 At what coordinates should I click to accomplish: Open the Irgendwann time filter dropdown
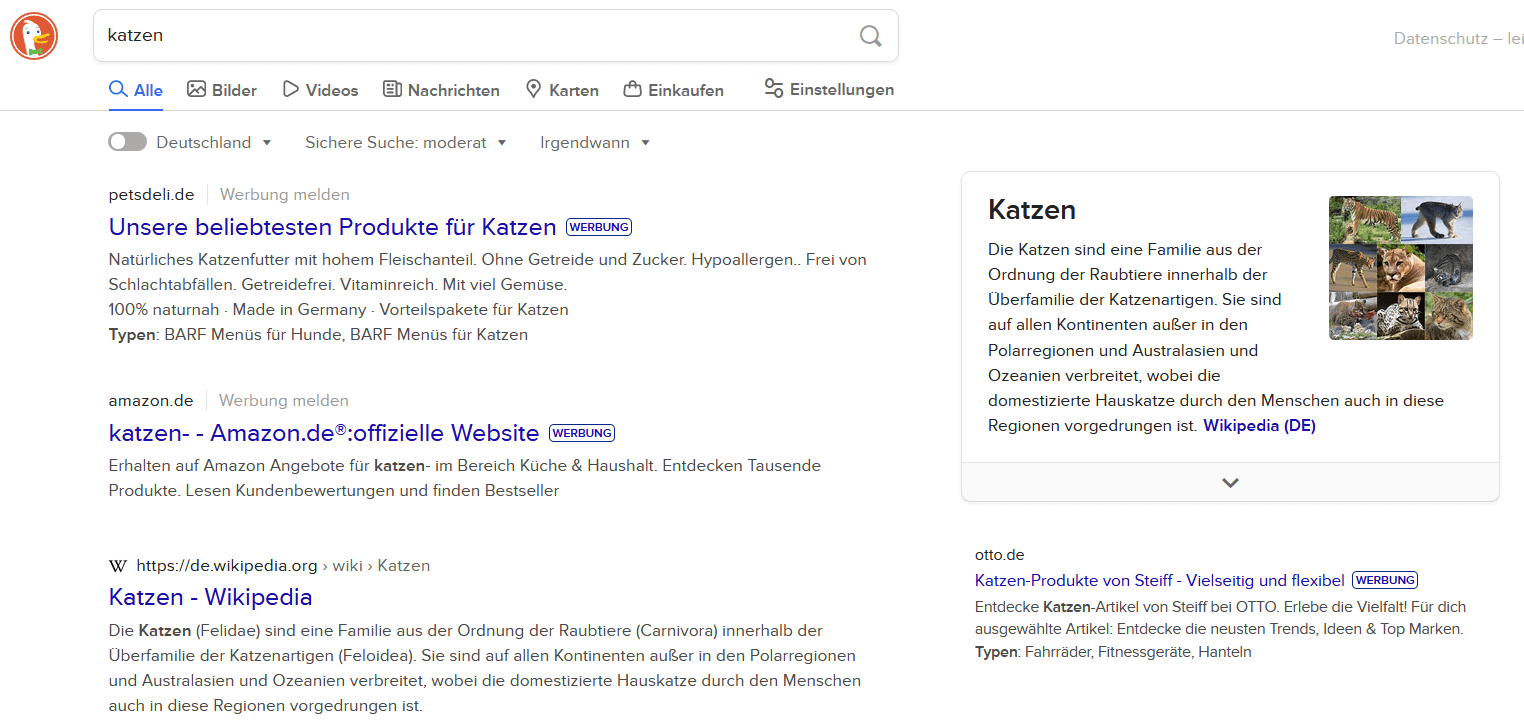coord(595,143)
